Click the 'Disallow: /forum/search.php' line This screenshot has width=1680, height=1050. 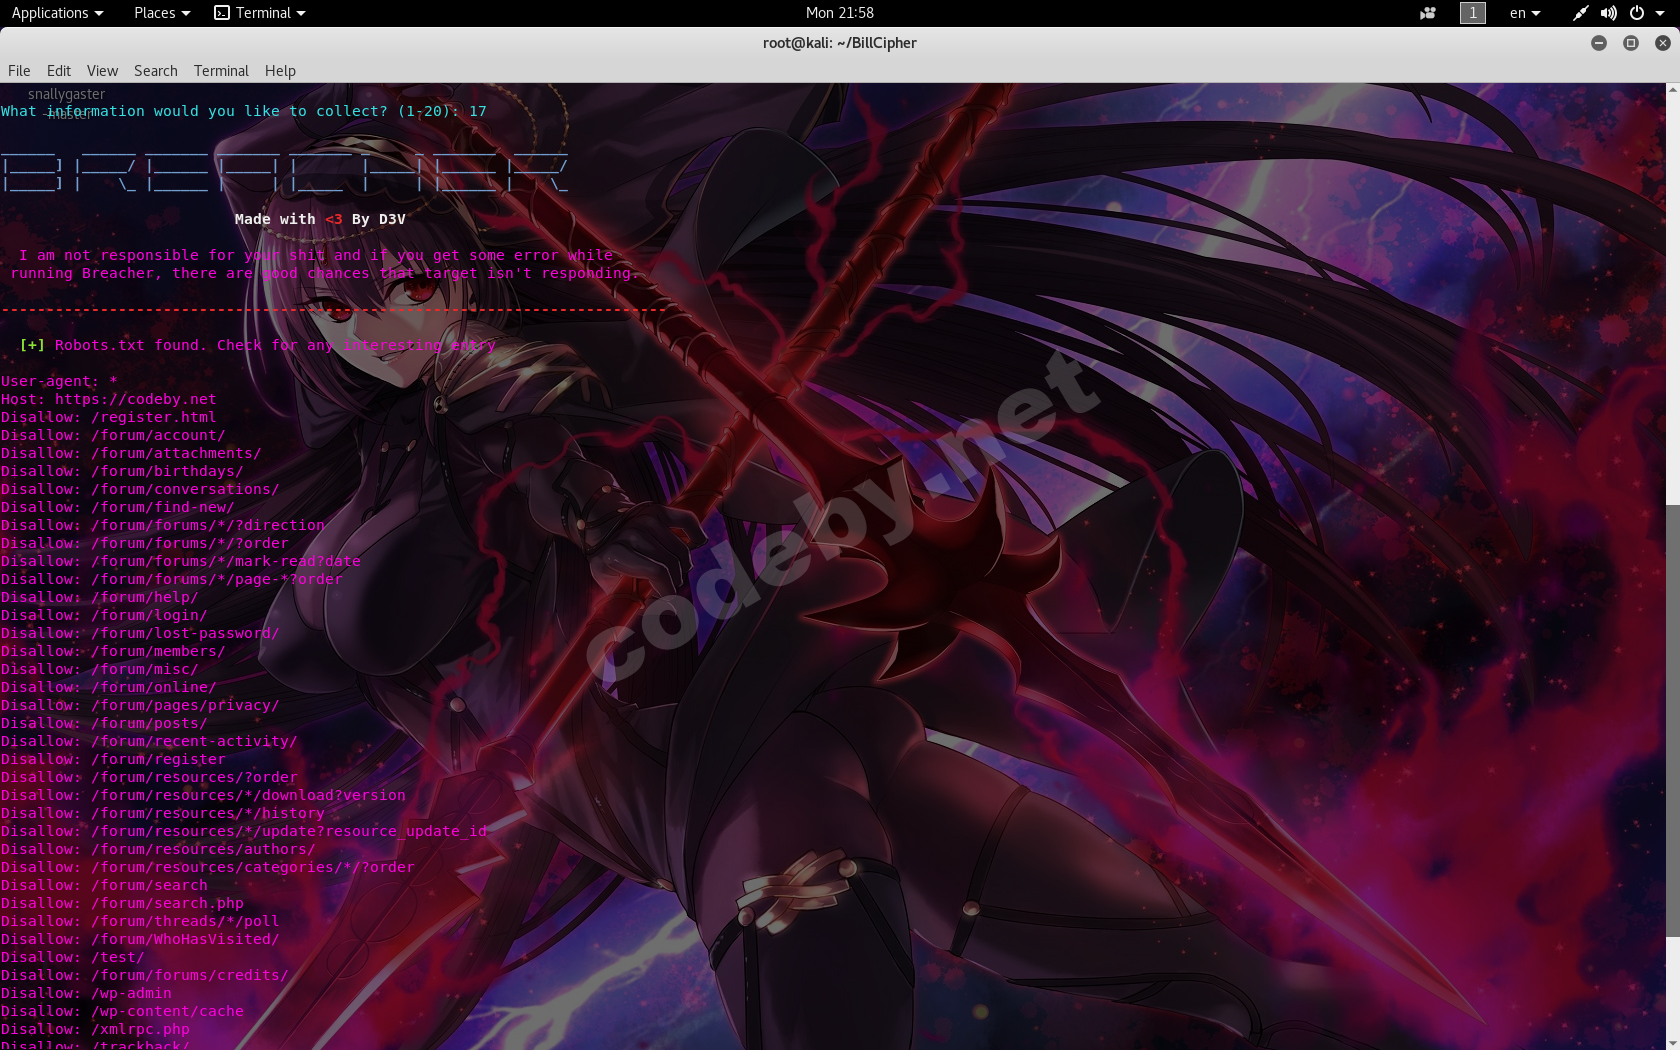pos(122,903)
